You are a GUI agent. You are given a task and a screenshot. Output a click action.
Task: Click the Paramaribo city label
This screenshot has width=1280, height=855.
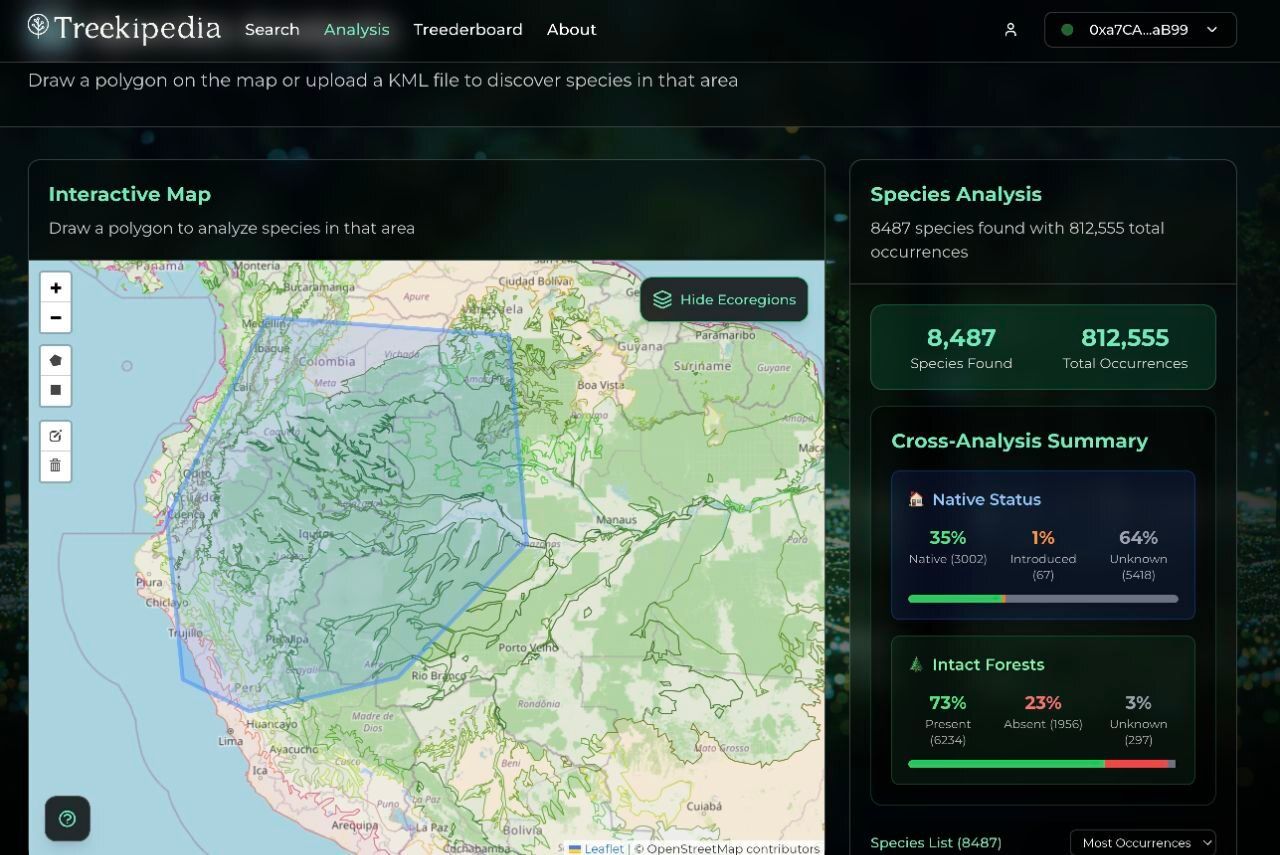click(x=725, y=336)
